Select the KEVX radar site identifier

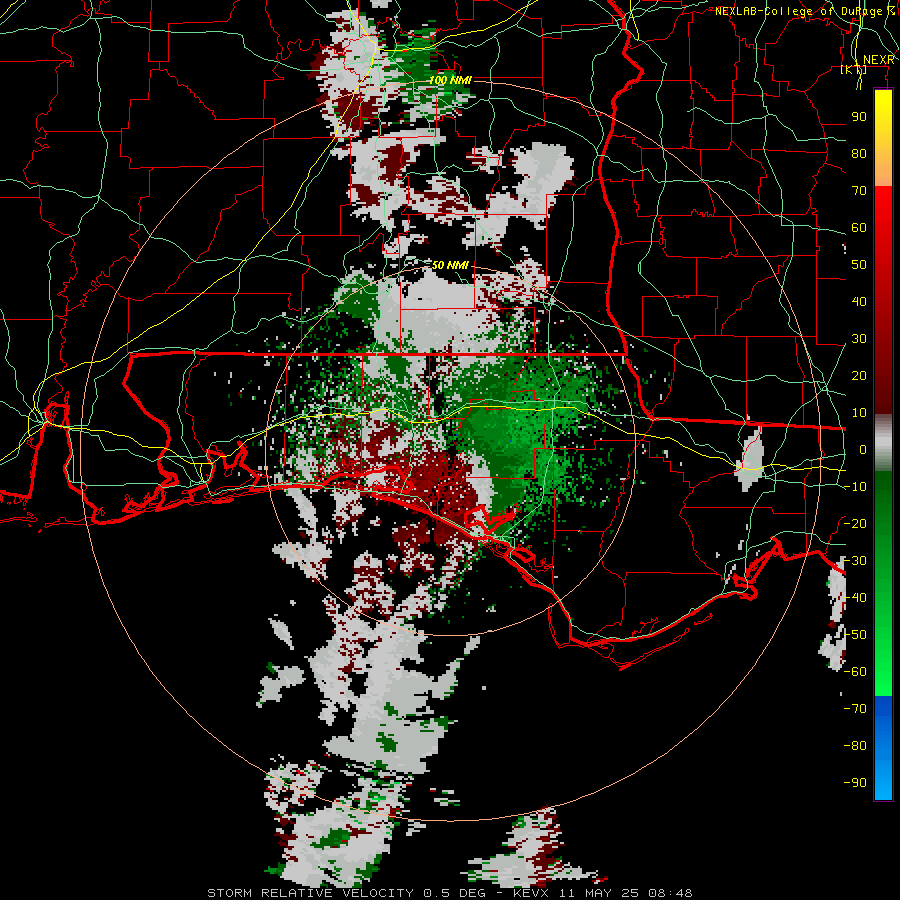point(533,893)
